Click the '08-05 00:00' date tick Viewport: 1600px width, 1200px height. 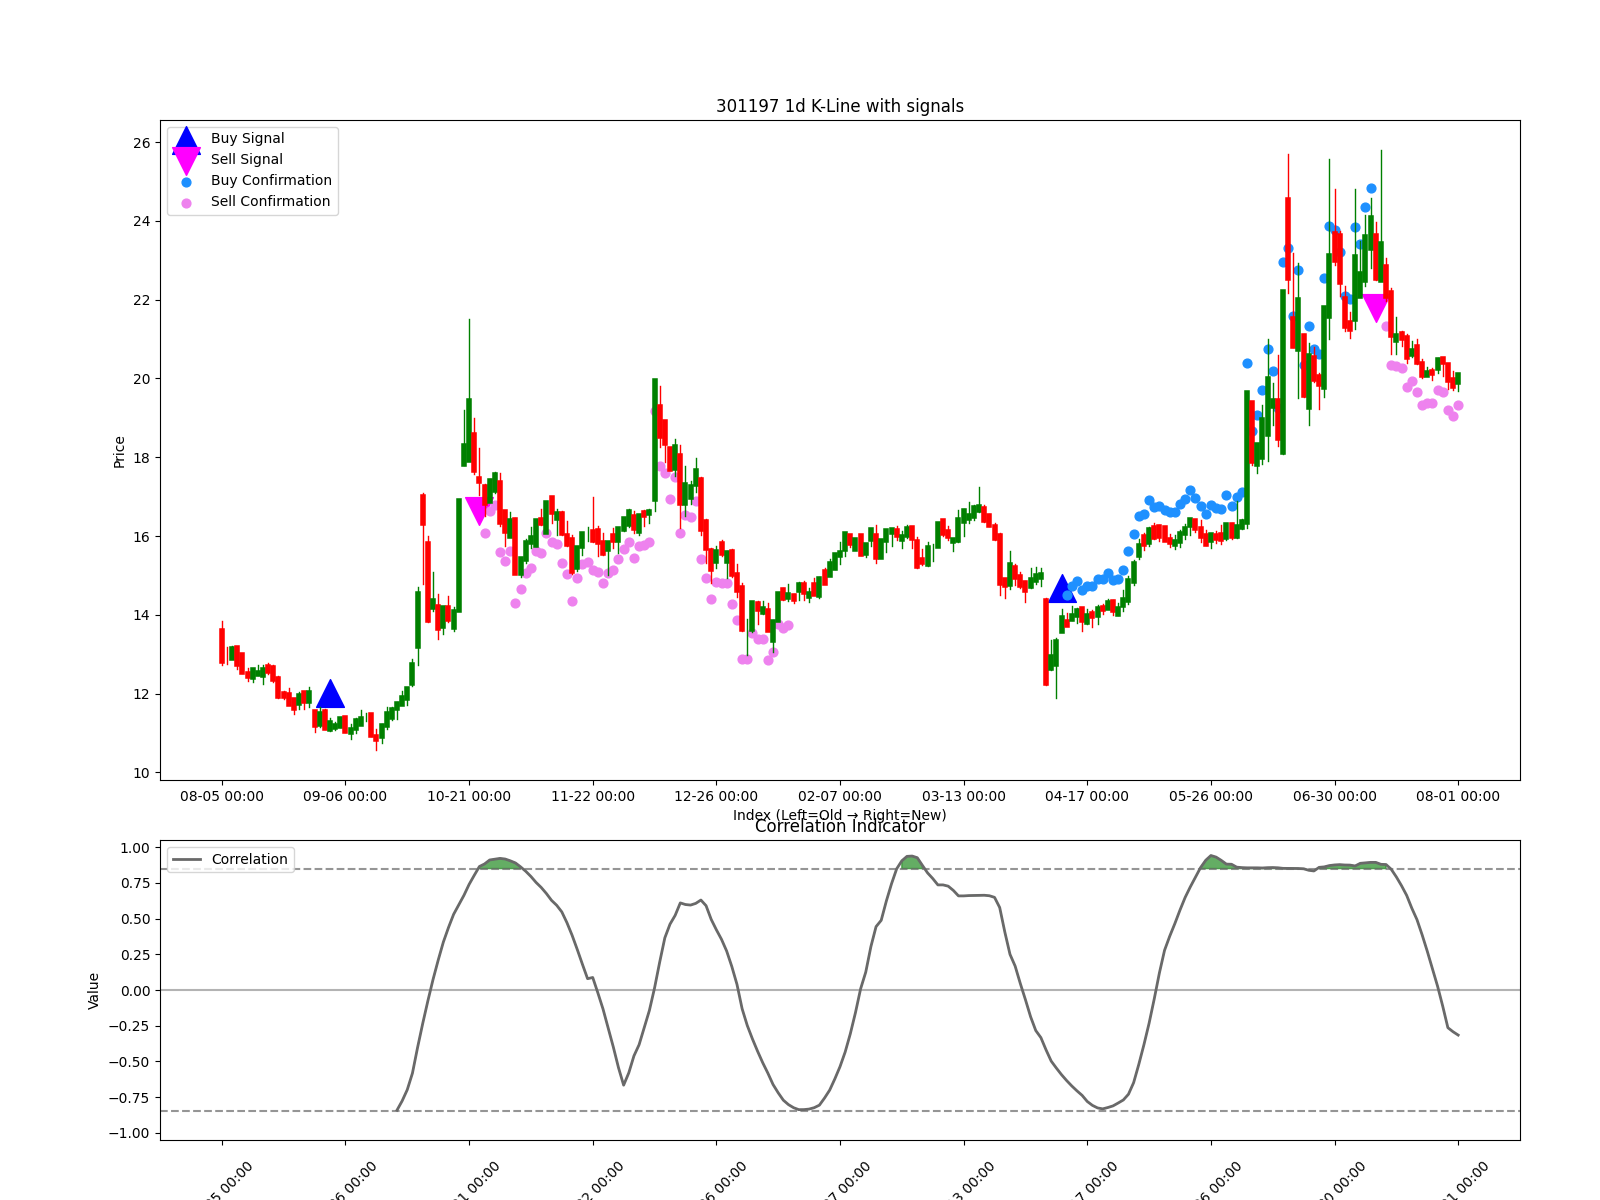tap(222, 796)
